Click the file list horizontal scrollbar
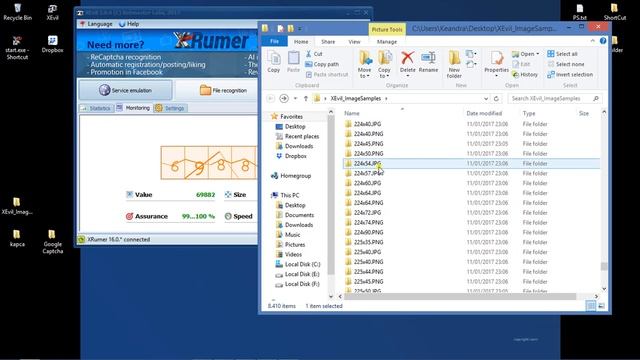640x360 pixels. pos(460,296)
